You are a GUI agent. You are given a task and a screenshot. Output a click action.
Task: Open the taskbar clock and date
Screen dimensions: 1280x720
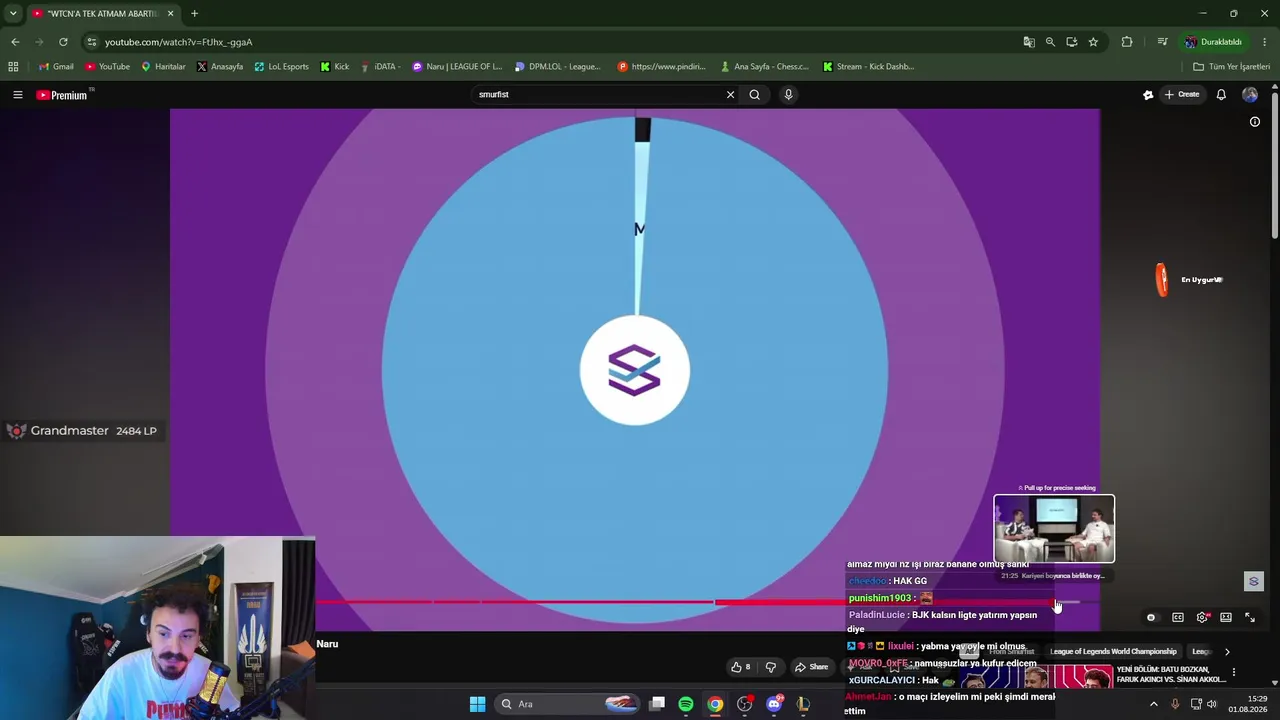(1249, 704)
